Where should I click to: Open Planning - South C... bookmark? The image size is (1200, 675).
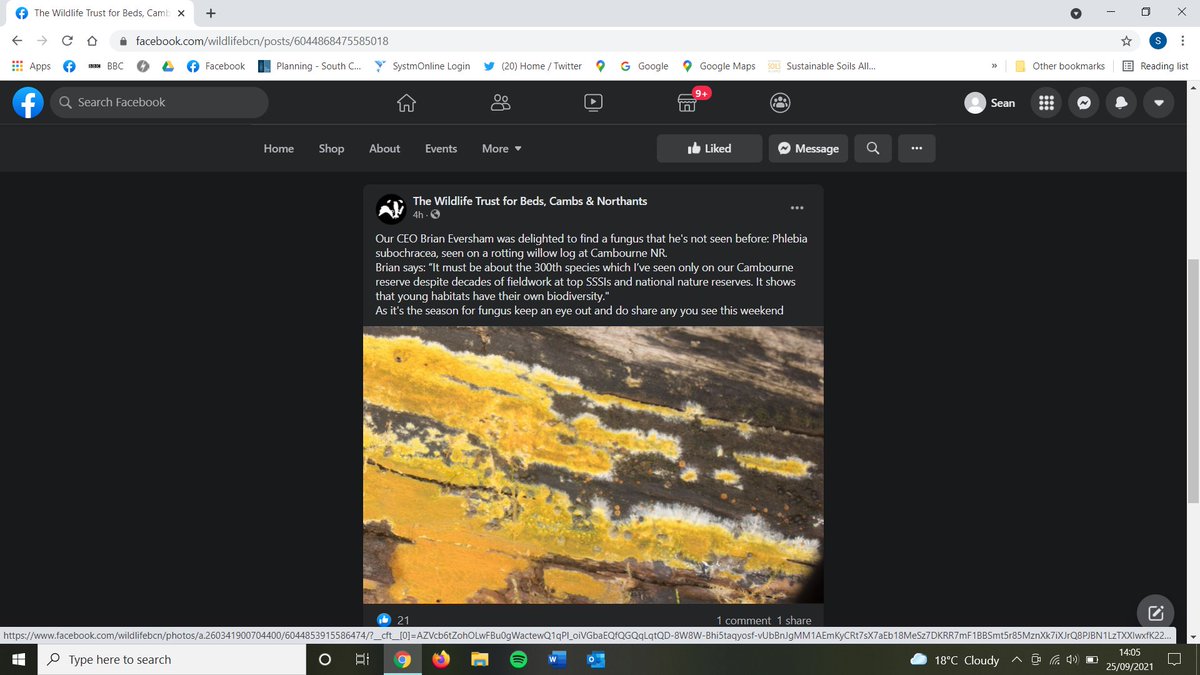(310, 66)
